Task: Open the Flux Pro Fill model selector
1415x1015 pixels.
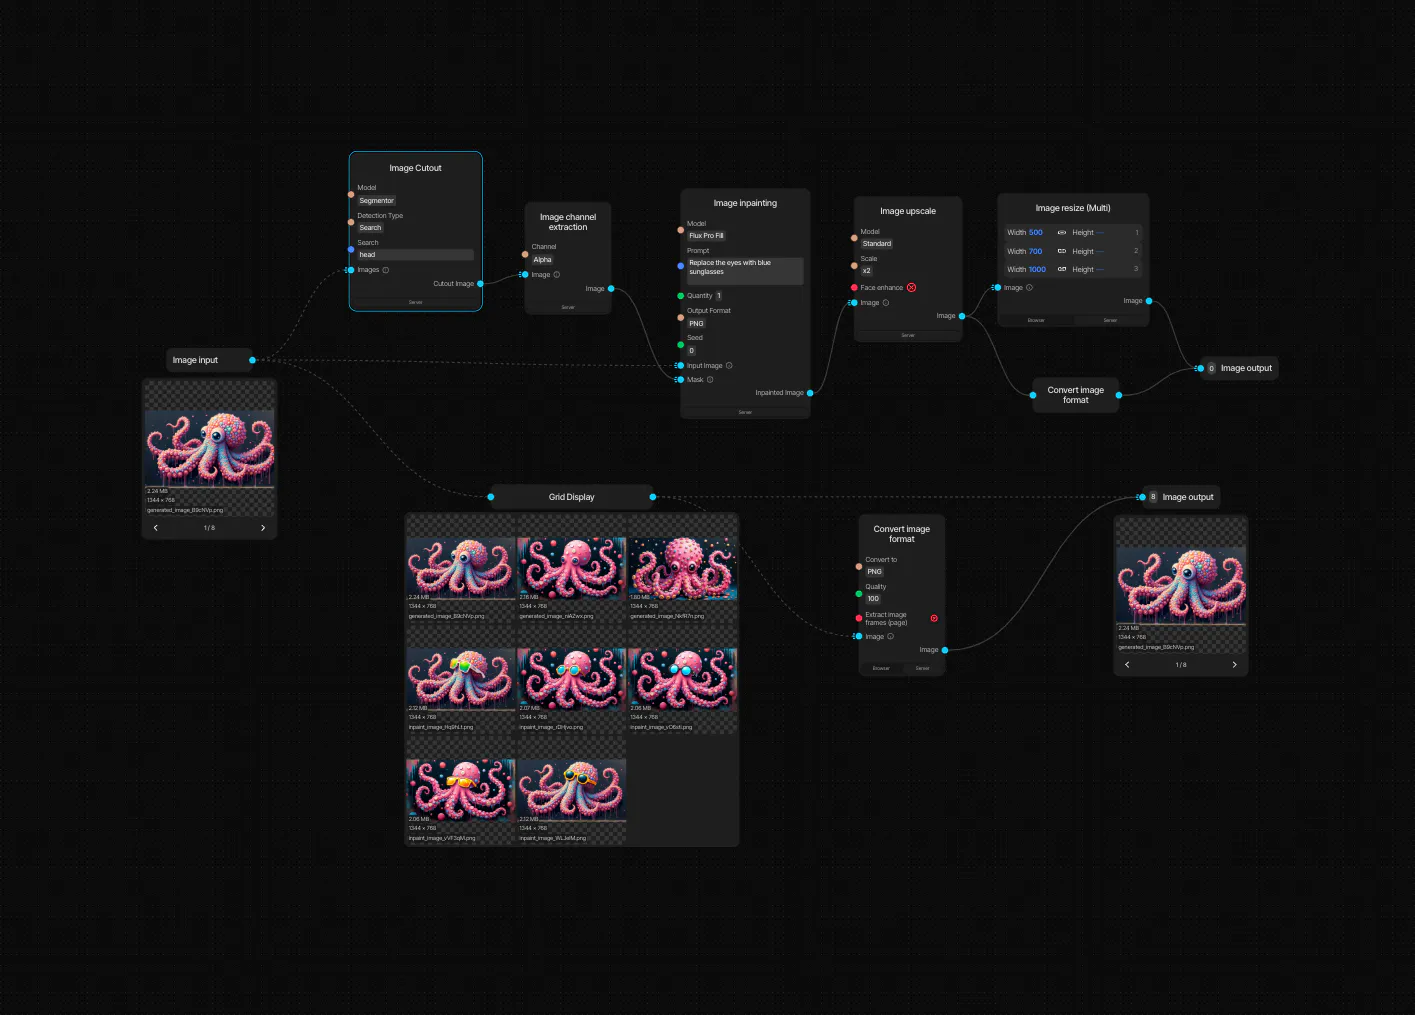Action: 706,236
